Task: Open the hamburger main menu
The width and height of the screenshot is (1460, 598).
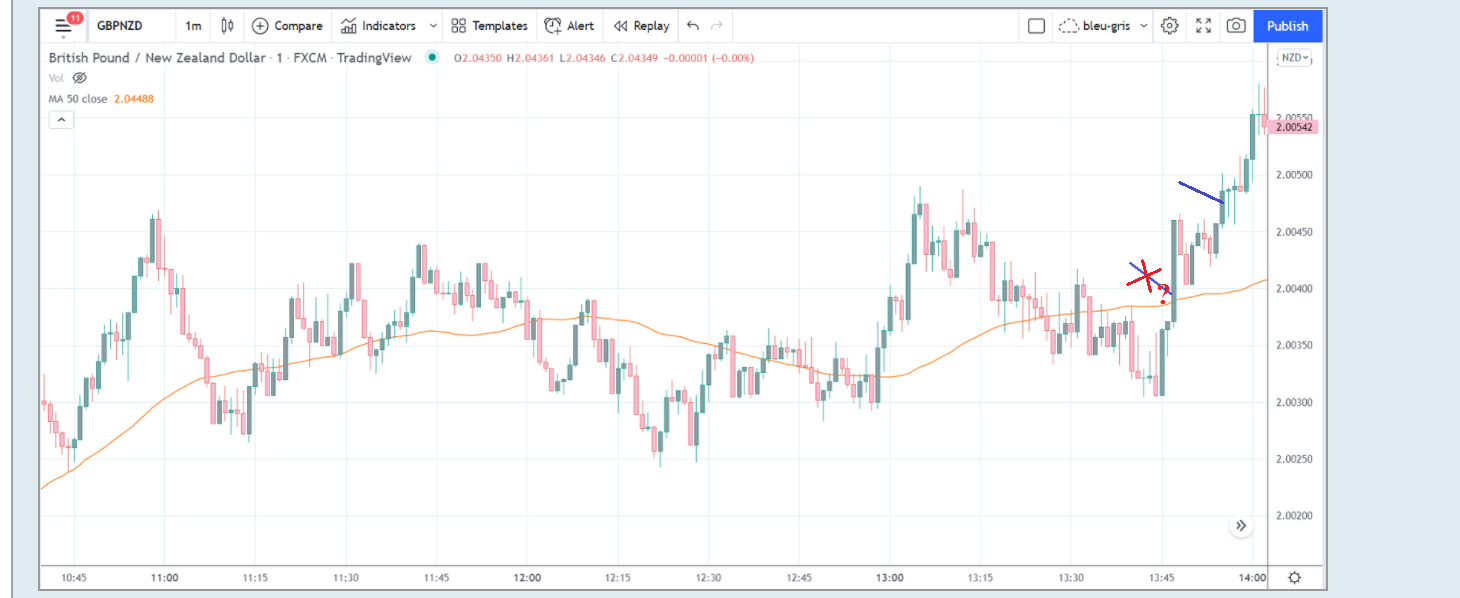Action: [65, 26]
